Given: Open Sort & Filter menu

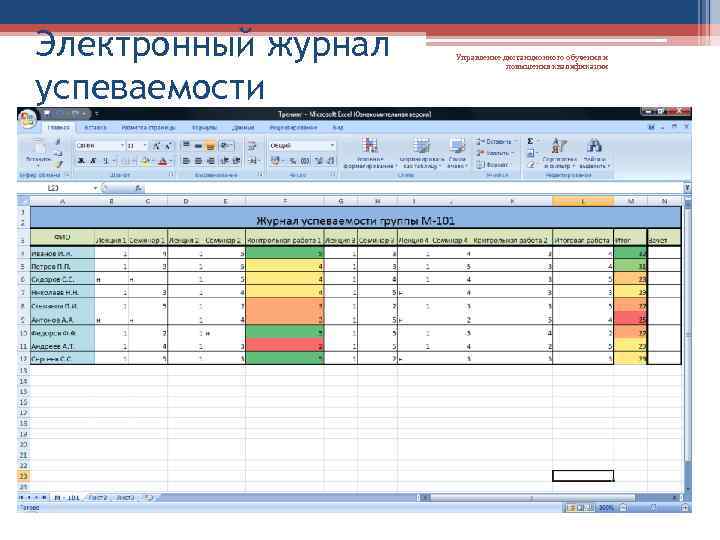Looking at the screenshot, I should [x=559, y=153].
